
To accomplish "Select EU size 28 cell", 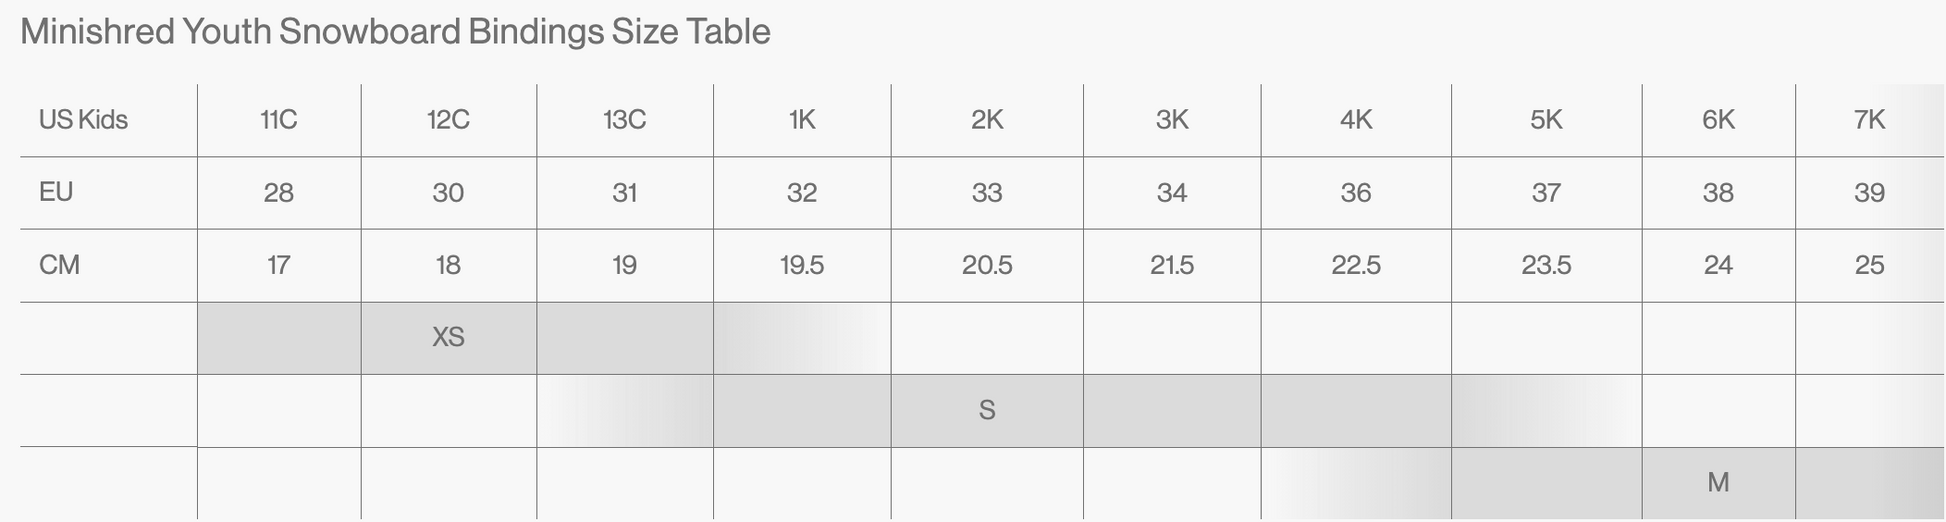I will (x=278, y=193).
